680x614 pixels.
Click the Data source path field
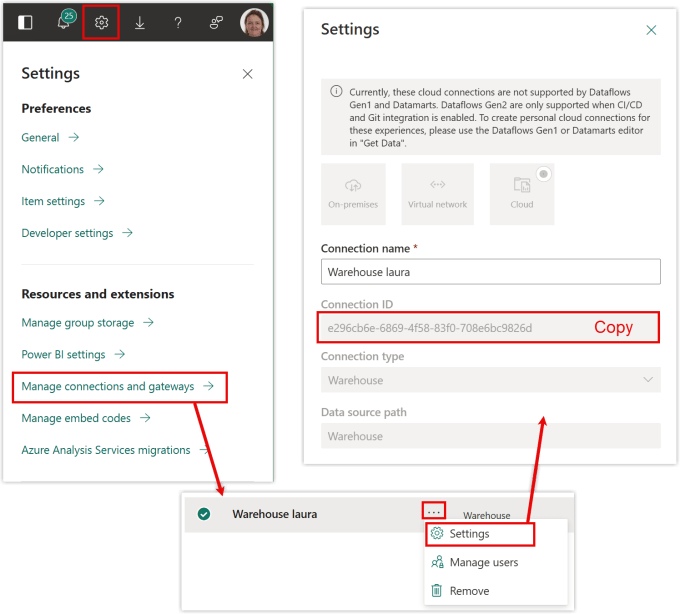(490, 436)
